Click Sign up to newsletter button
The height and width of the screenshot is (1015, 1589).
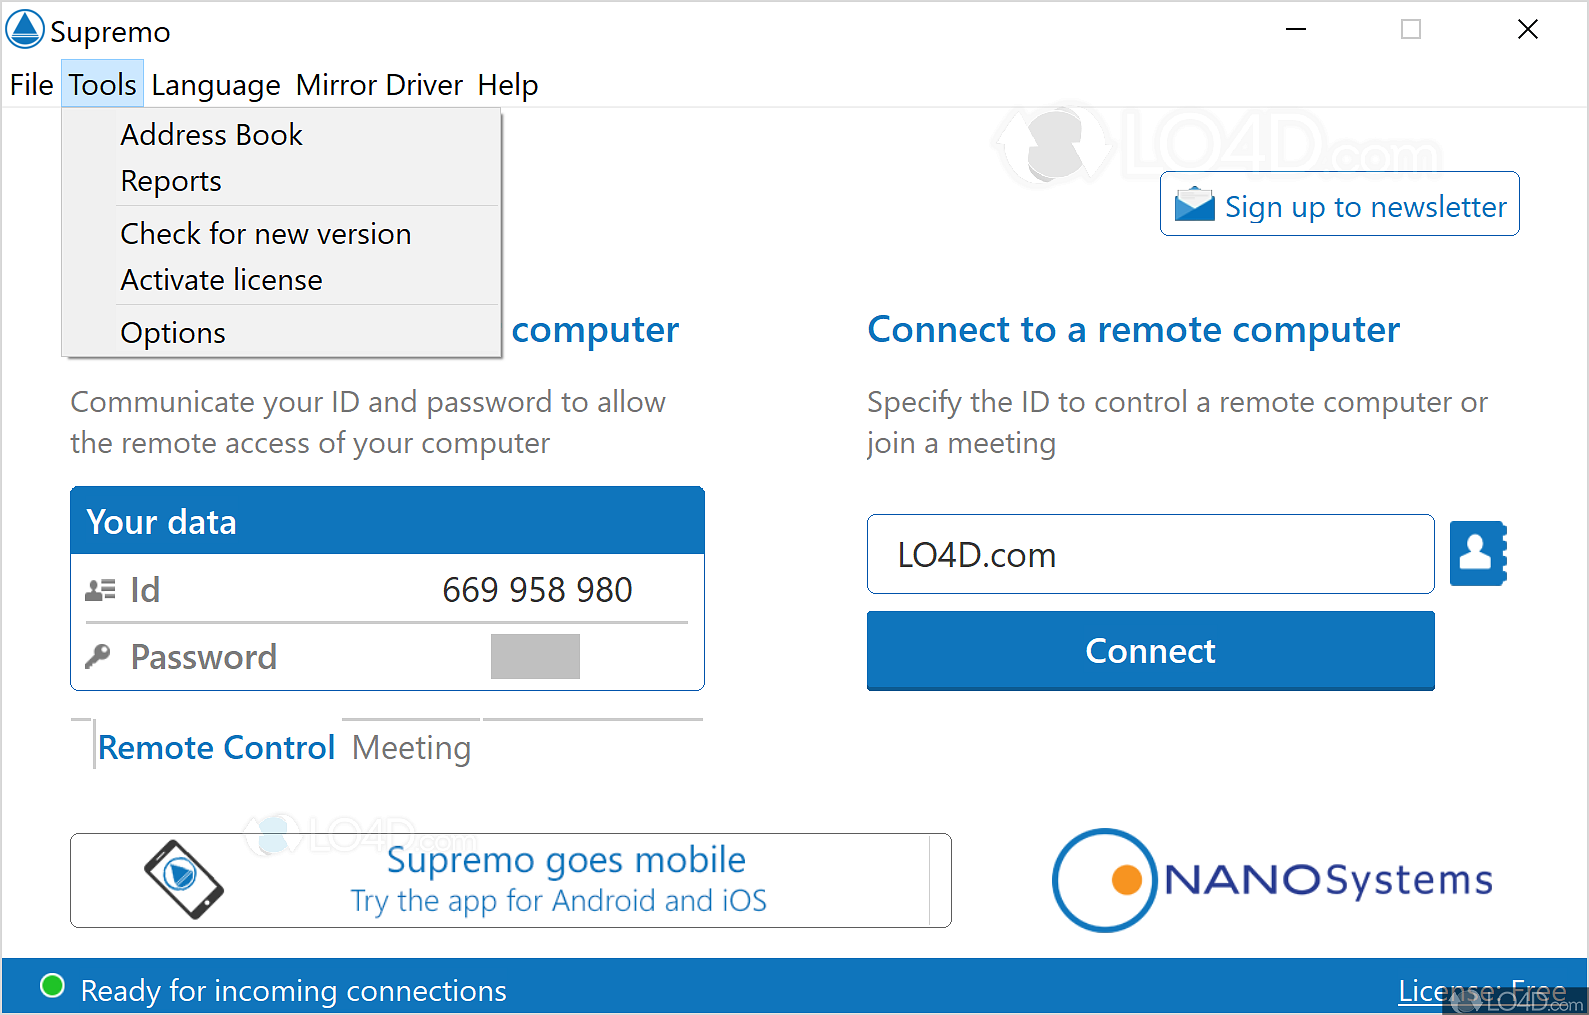click(1339, 204)
